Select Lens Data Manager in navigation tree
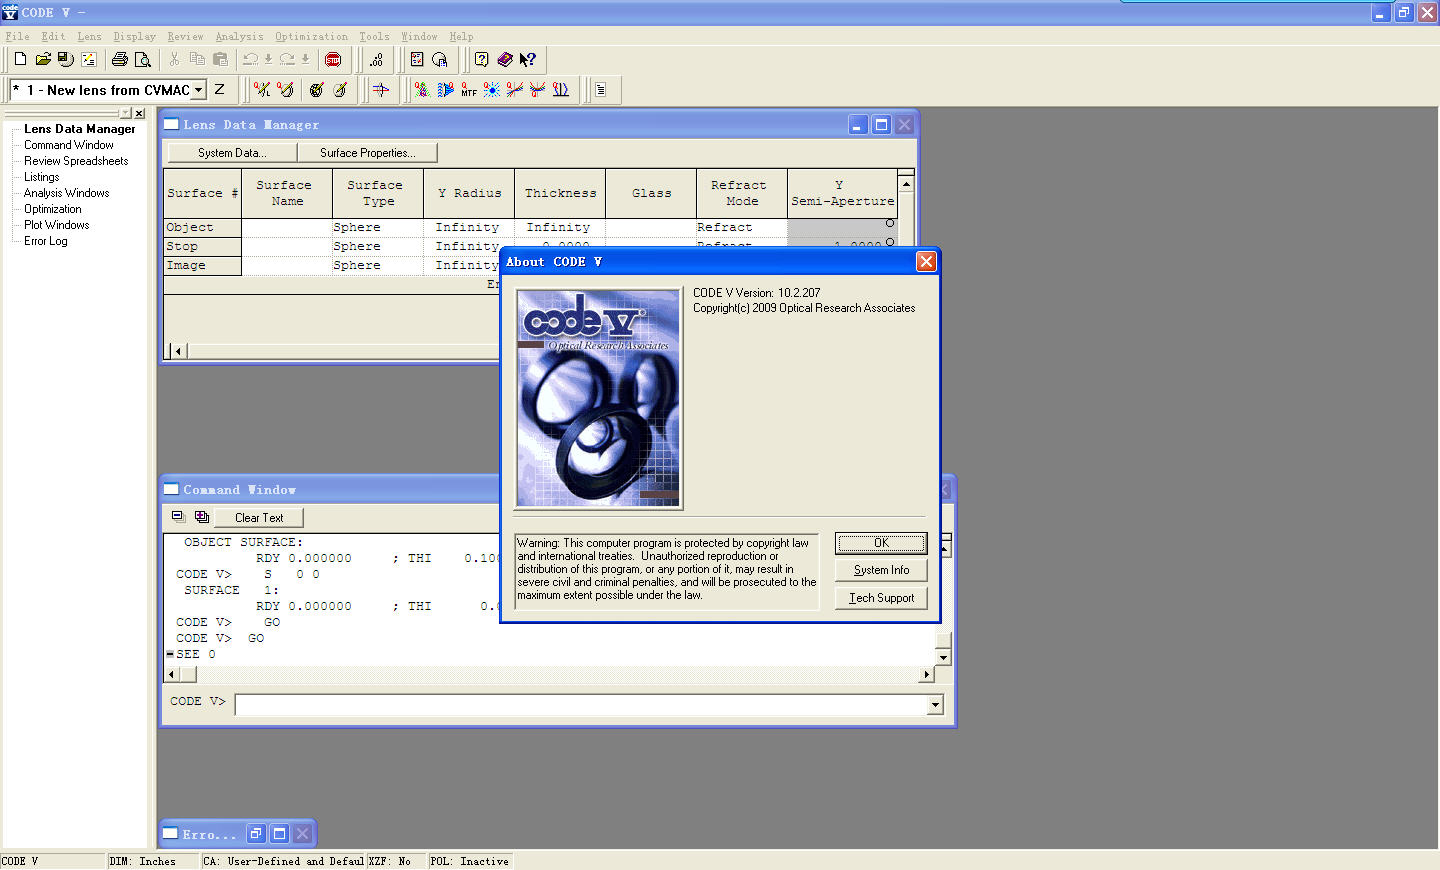The height and width of the screenshot is (870, 1440). tap(80, 129)
